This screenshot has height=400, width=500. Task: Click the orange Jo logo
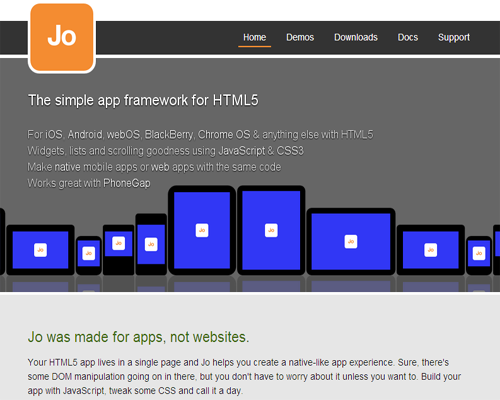[62, 37]
